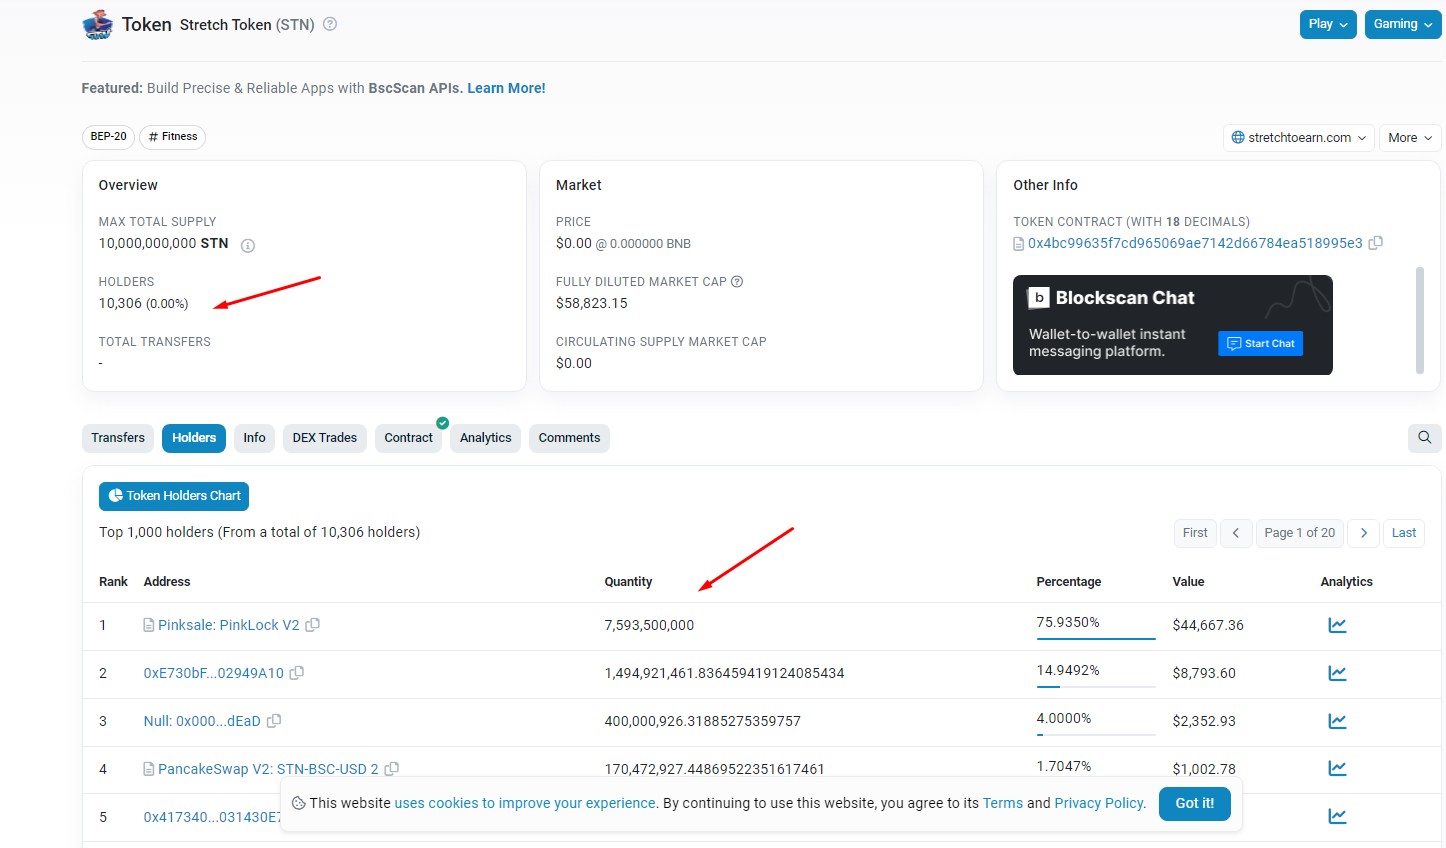This screenshot has height=848, width=1446.
Task: Jump to the Last holders page
Action: tap(1404, 533)
